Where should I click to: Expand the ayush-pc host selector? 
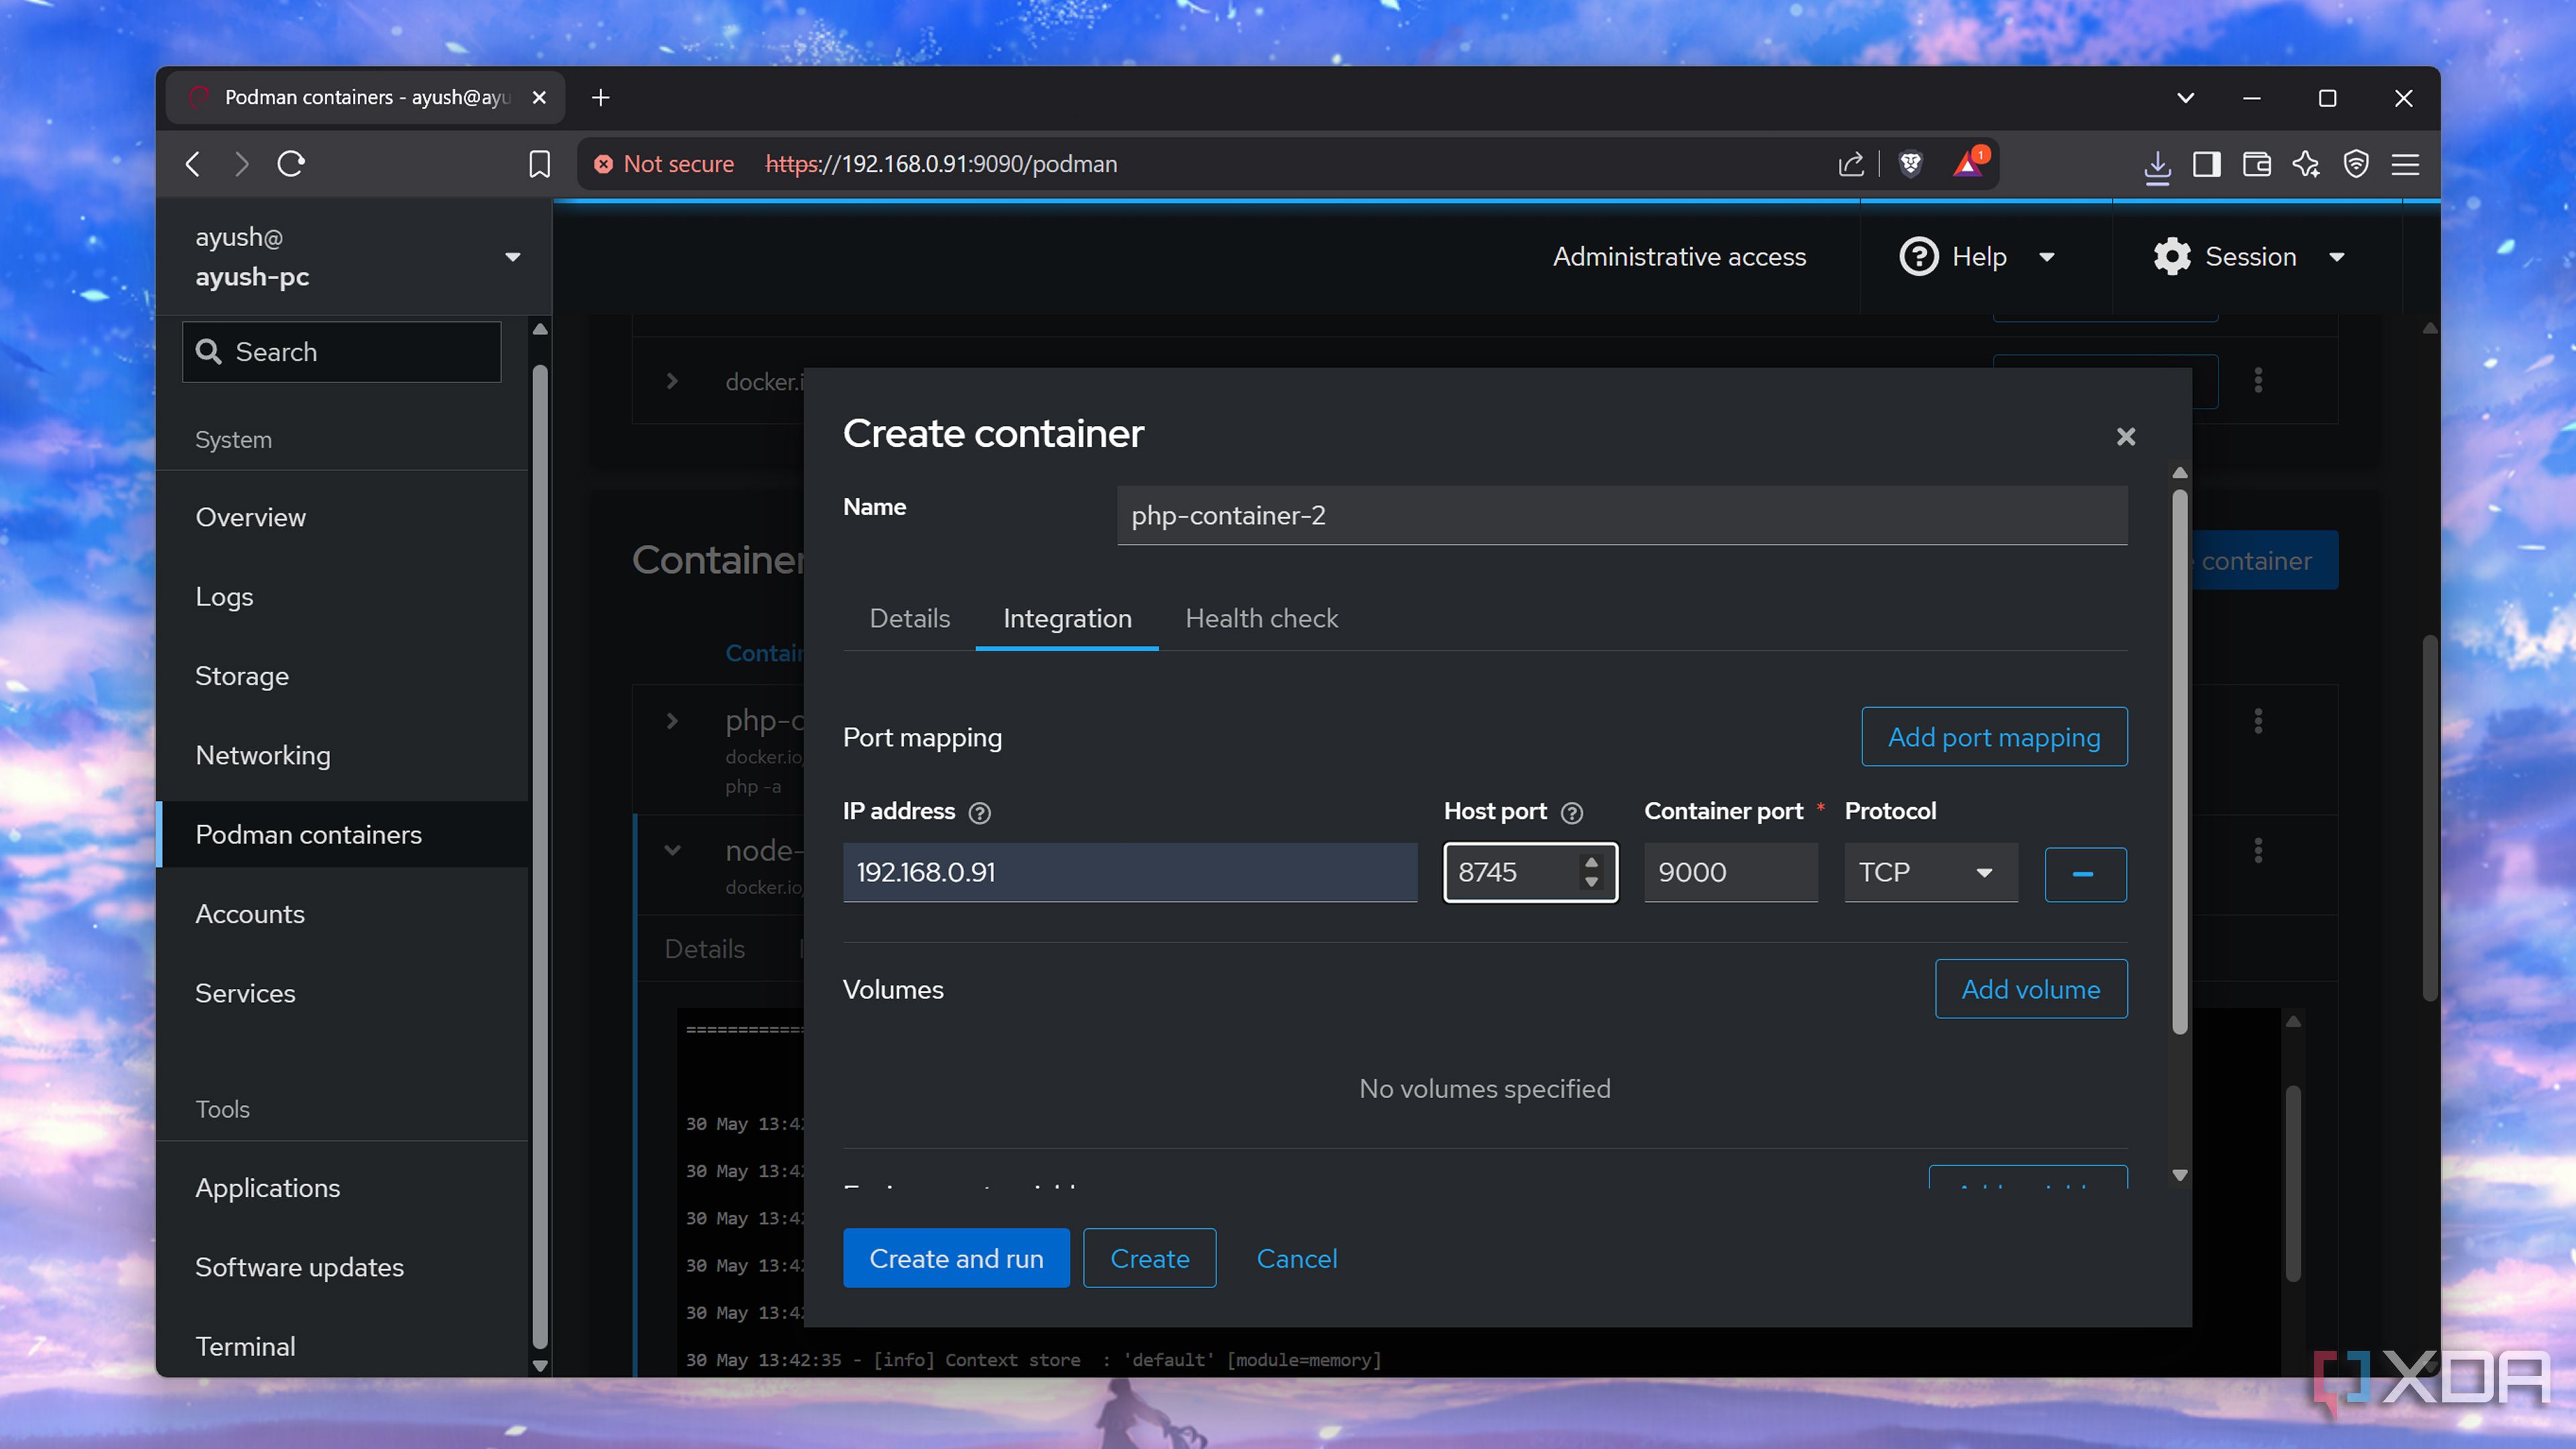click(x=512, y=257)
